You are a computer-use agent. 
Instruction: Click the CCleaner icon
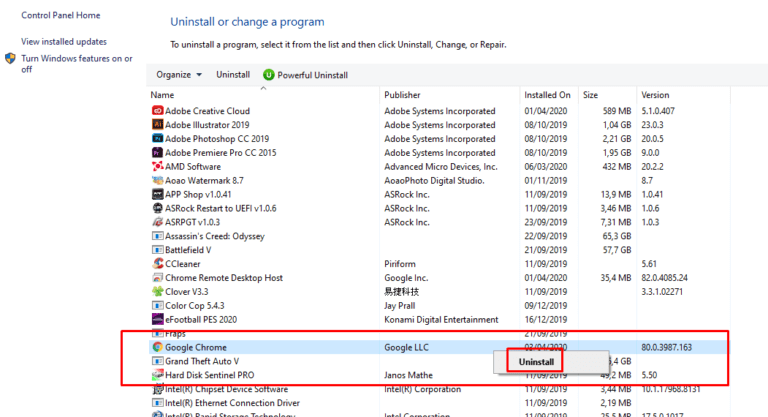[157, 264]
